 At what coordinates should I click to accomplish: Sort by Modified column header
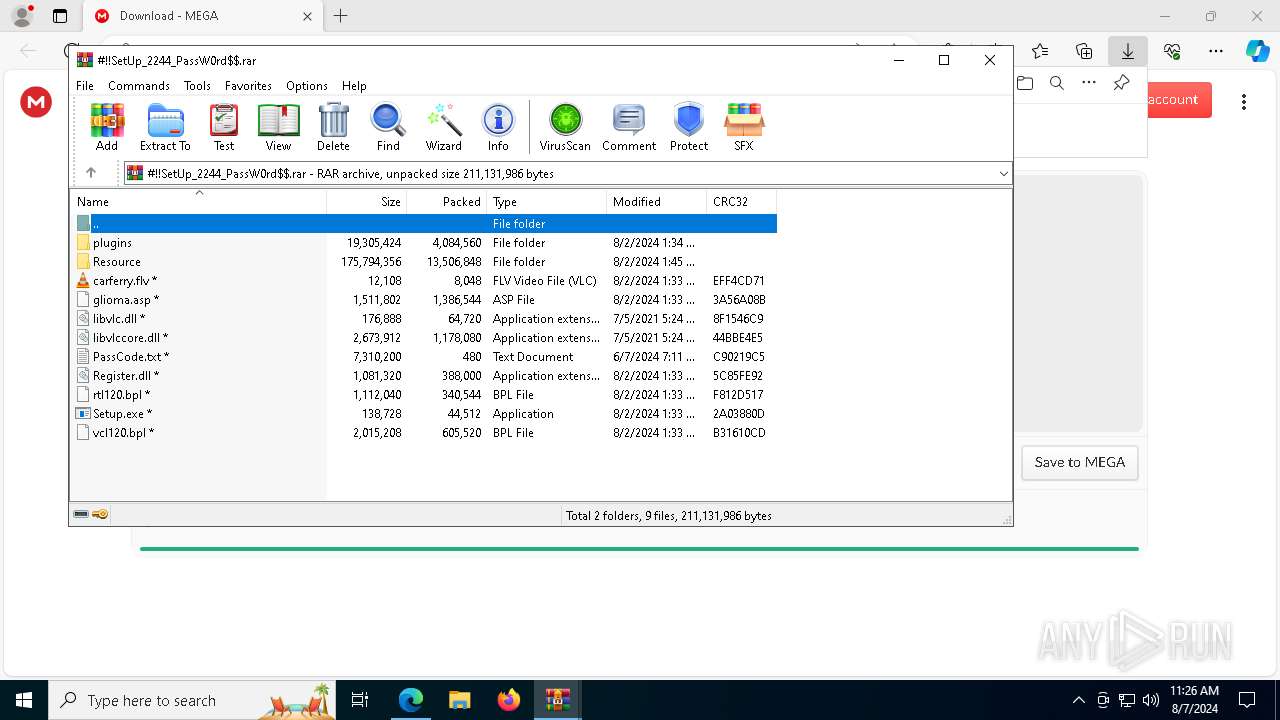(657, 202)
